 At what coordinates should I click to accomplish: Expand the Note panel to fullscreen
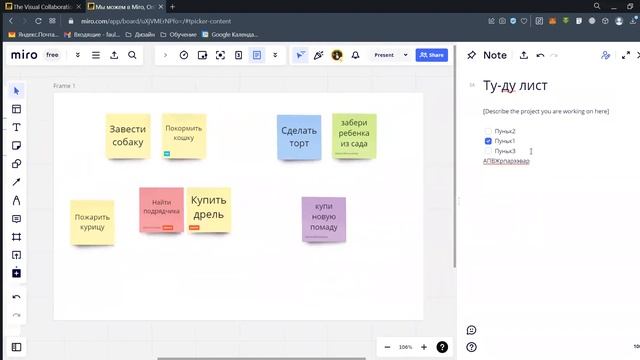click(626, 55)
